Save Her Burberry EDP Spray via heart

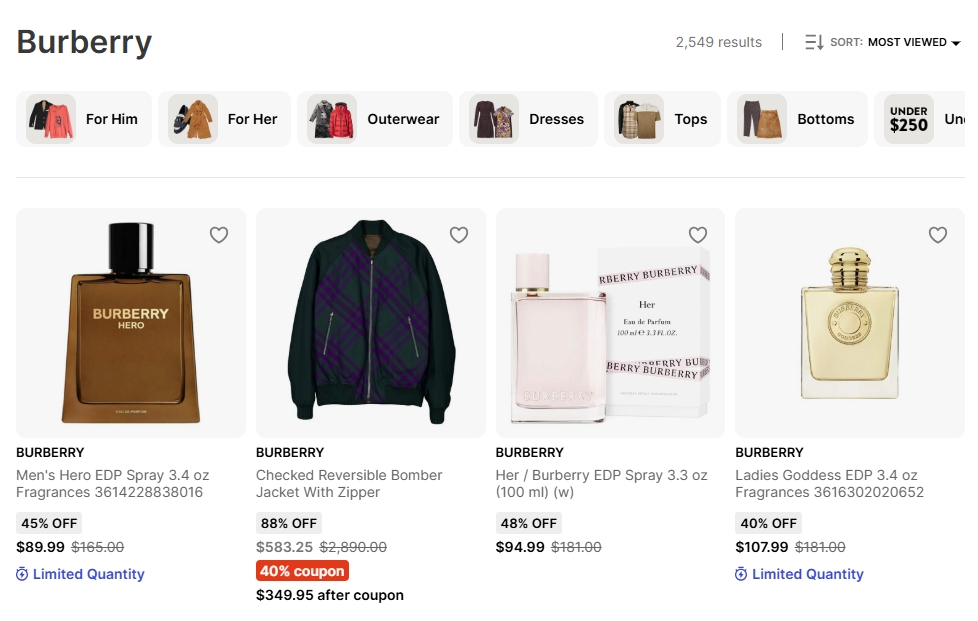698,235
